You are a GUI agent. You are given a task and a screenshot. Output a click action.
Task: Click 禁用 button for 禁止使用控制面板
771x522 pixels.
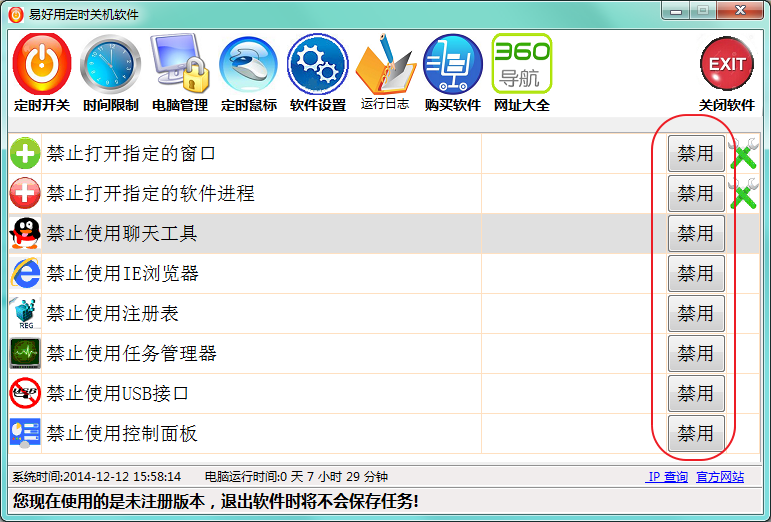(x=696, y=433)
